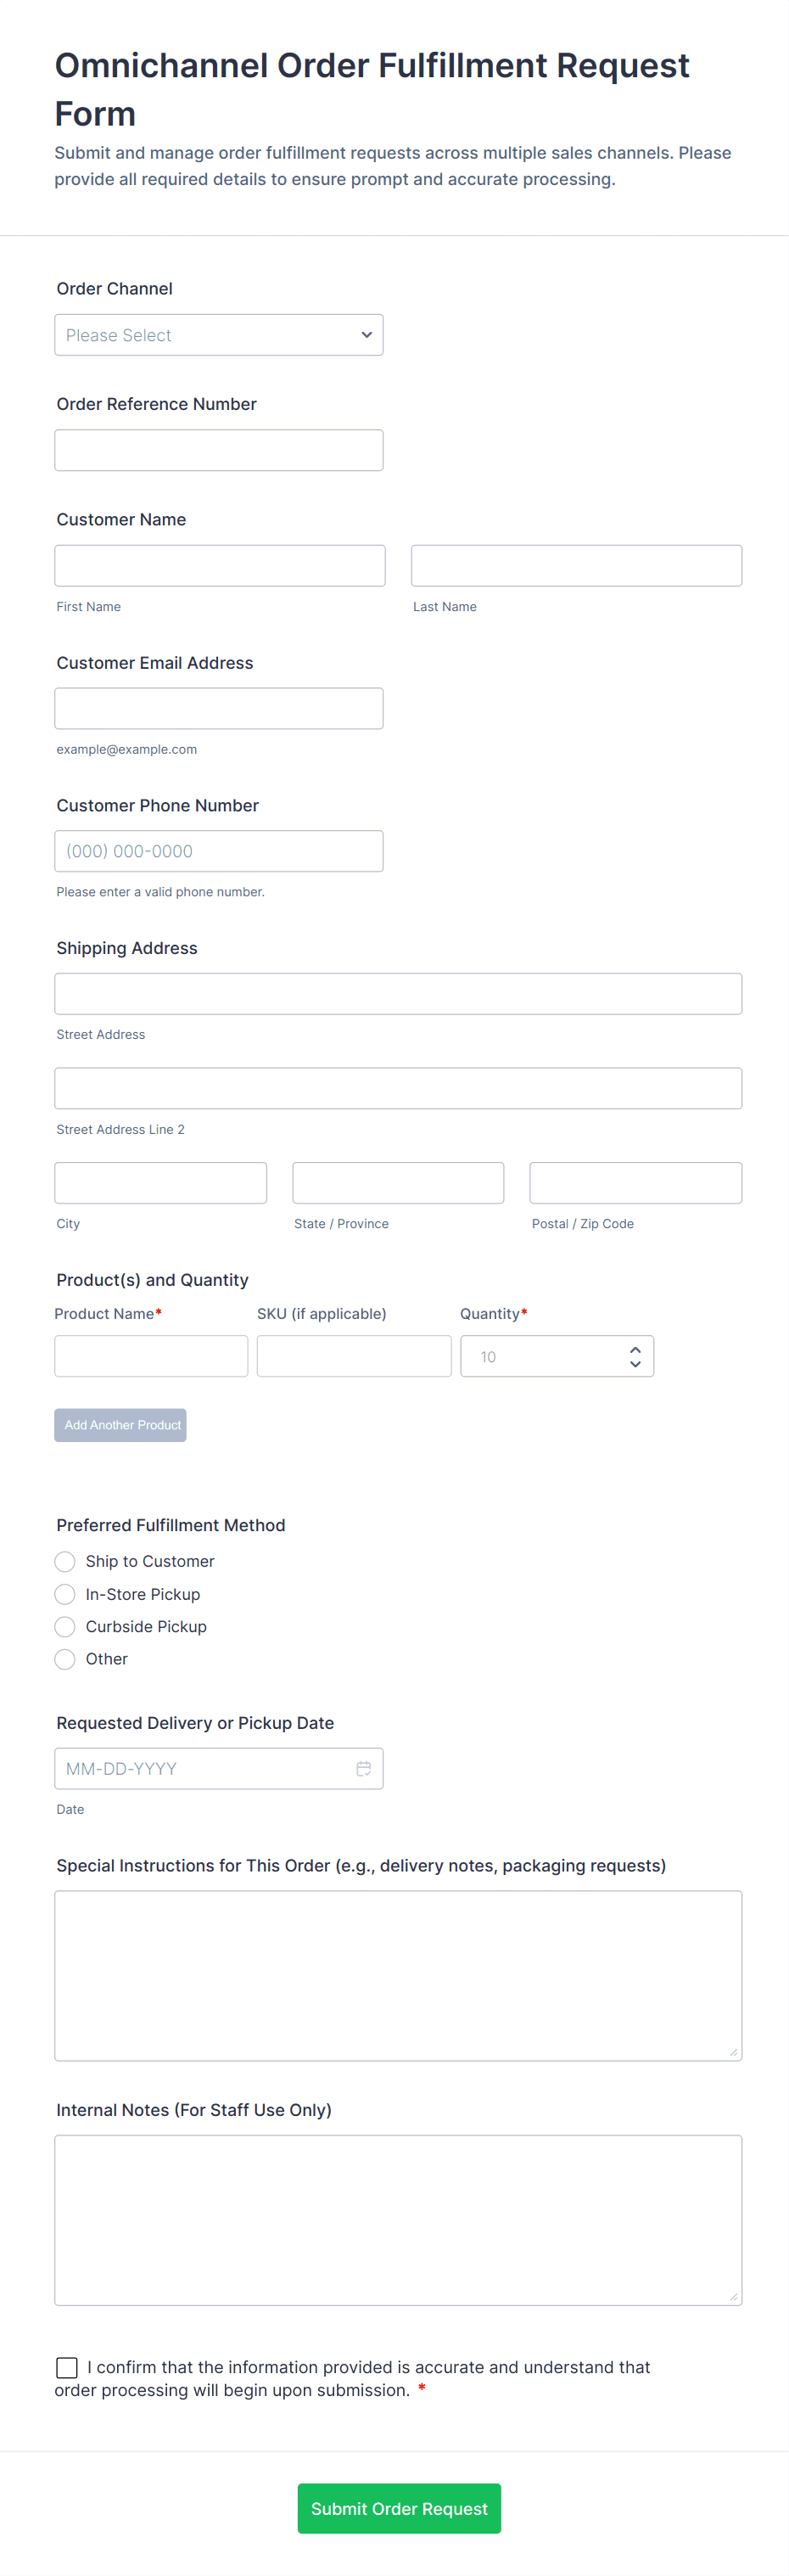Click the Postal / Zip Code field
The image size is (789, 2576).
pyautogui.click(x=635, y=1183)
